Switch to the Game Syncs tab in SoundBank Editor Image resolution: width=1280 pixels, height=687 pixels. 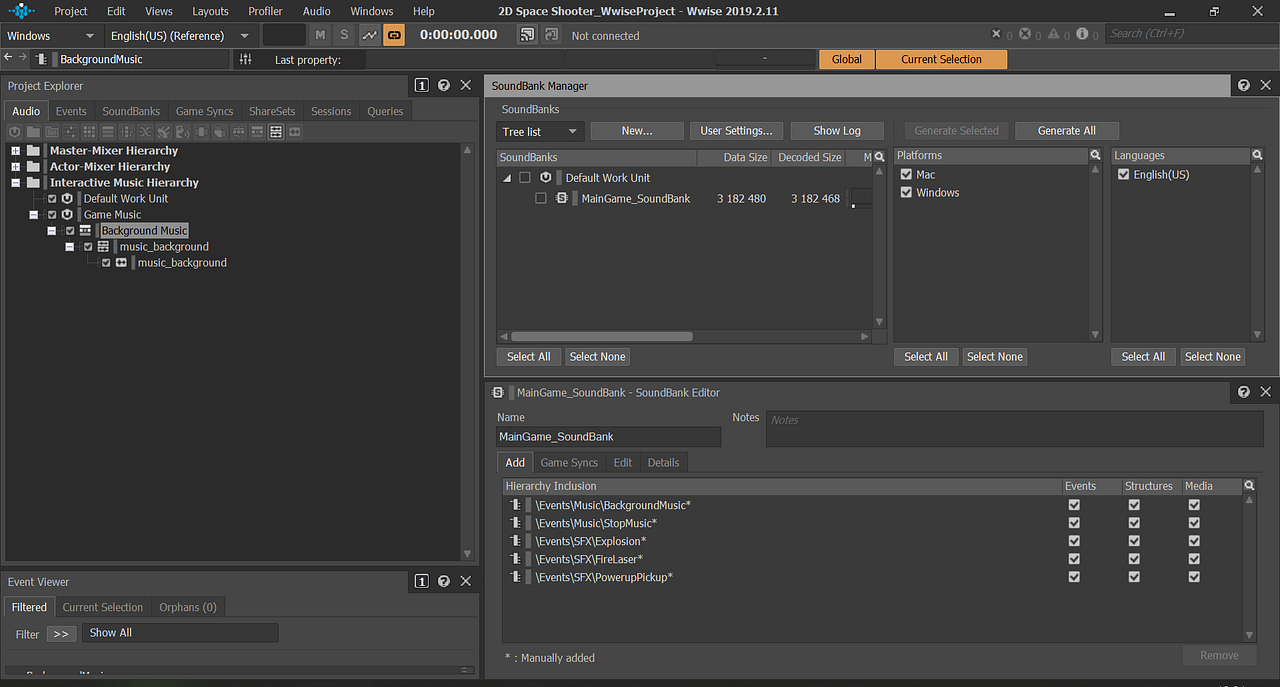pyautogui.click(x=568, y=462)
